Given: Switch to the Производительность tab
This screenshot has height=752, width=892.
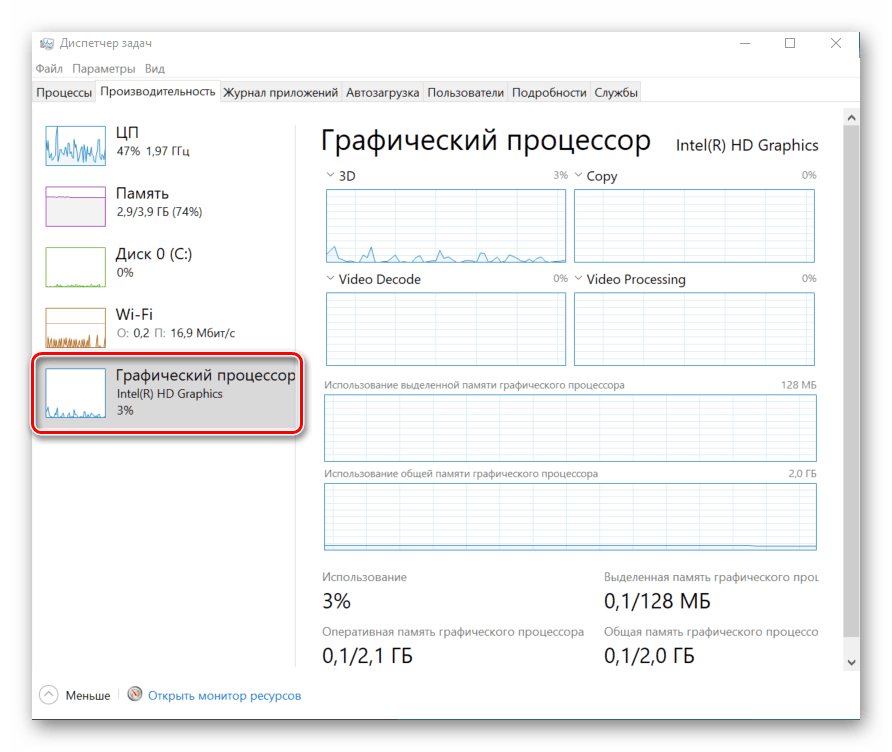Looking at the screenshot, I should pos(158,92).
